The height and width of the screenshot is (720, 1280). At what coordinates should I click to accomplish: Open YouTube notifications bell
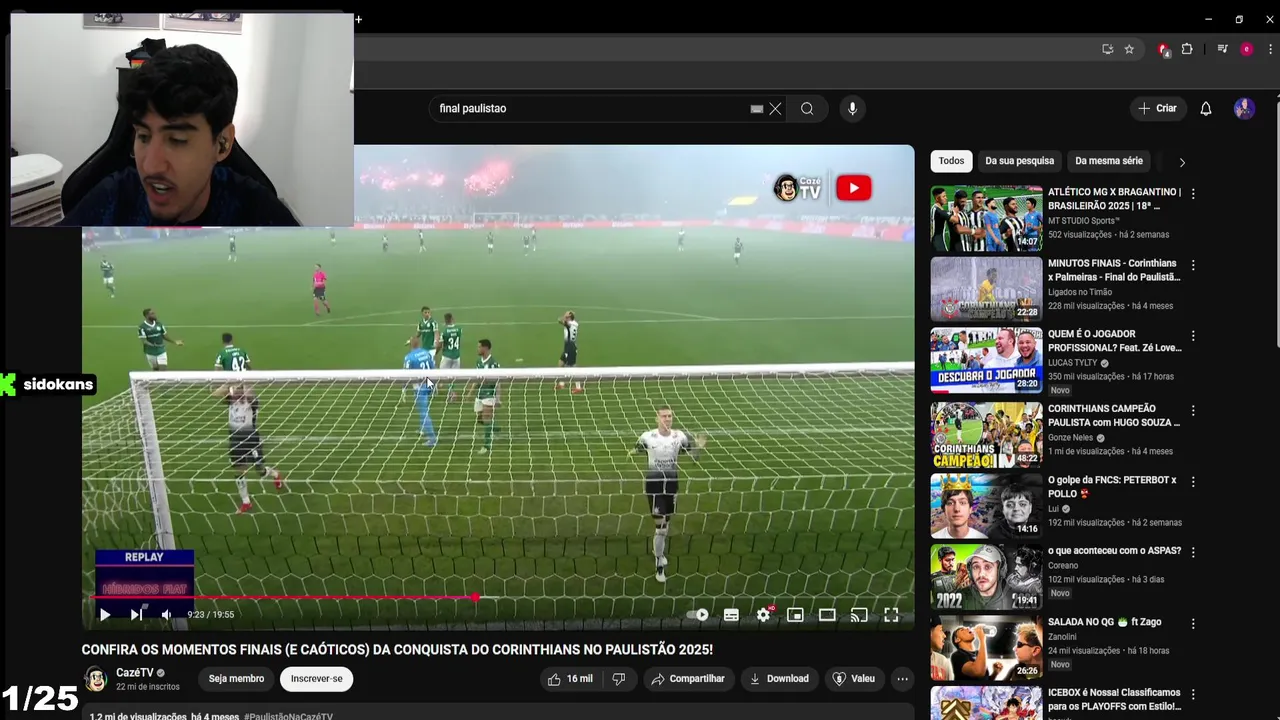[1206, 108]
